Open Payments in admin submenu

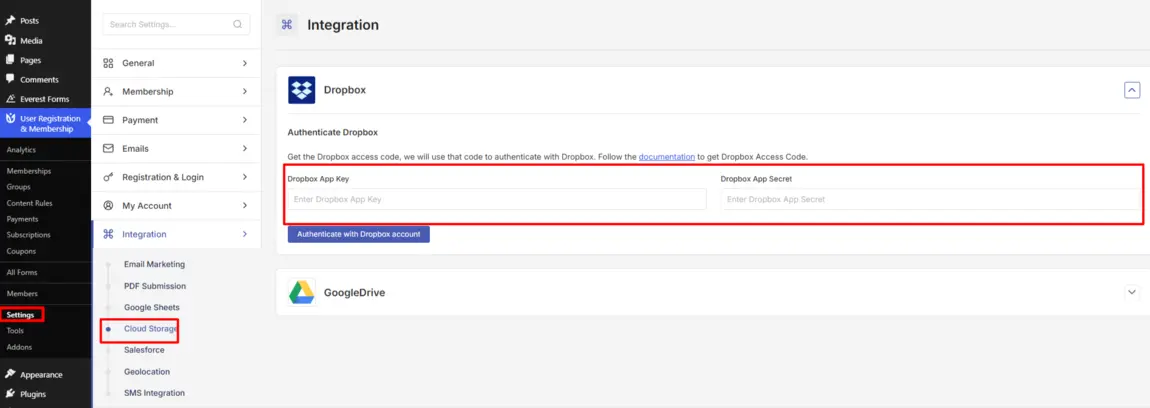coord(22,219)
